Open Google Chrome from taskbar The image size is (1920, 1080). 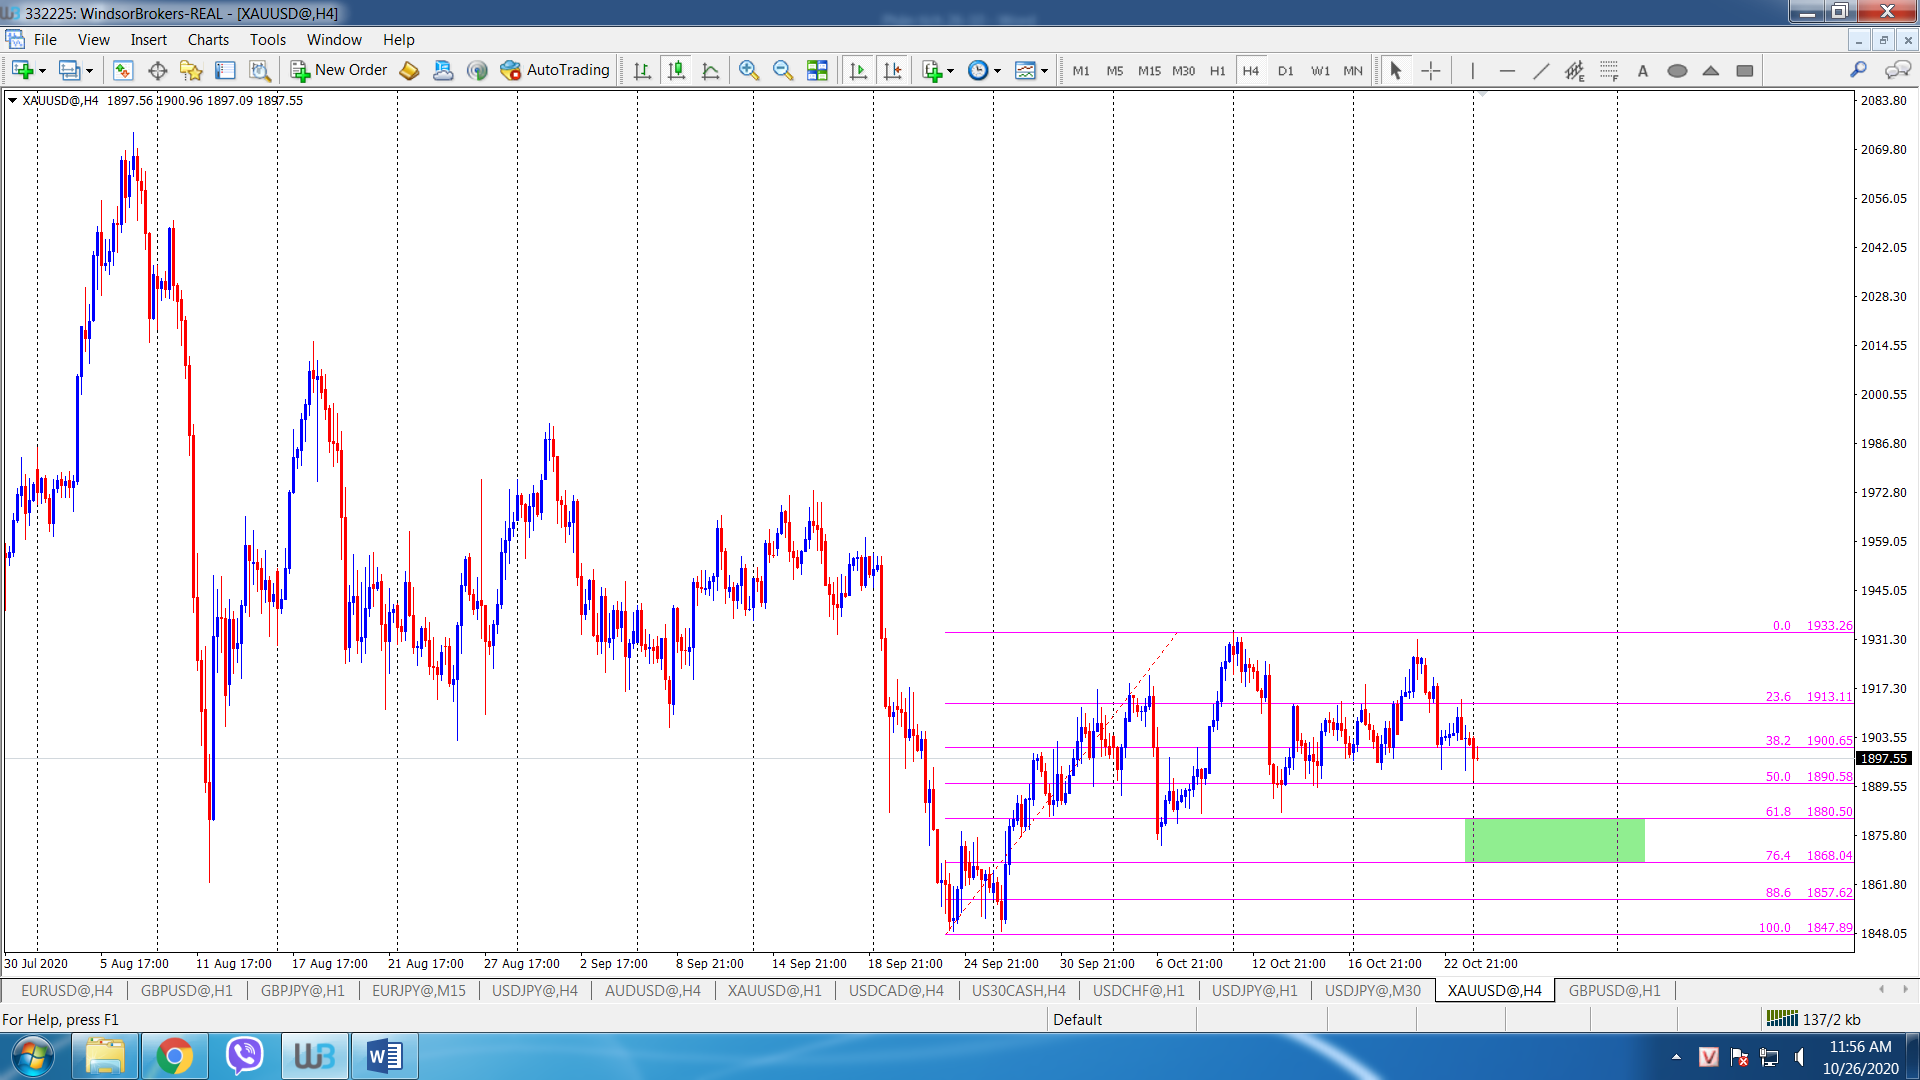pos(174,1056)
